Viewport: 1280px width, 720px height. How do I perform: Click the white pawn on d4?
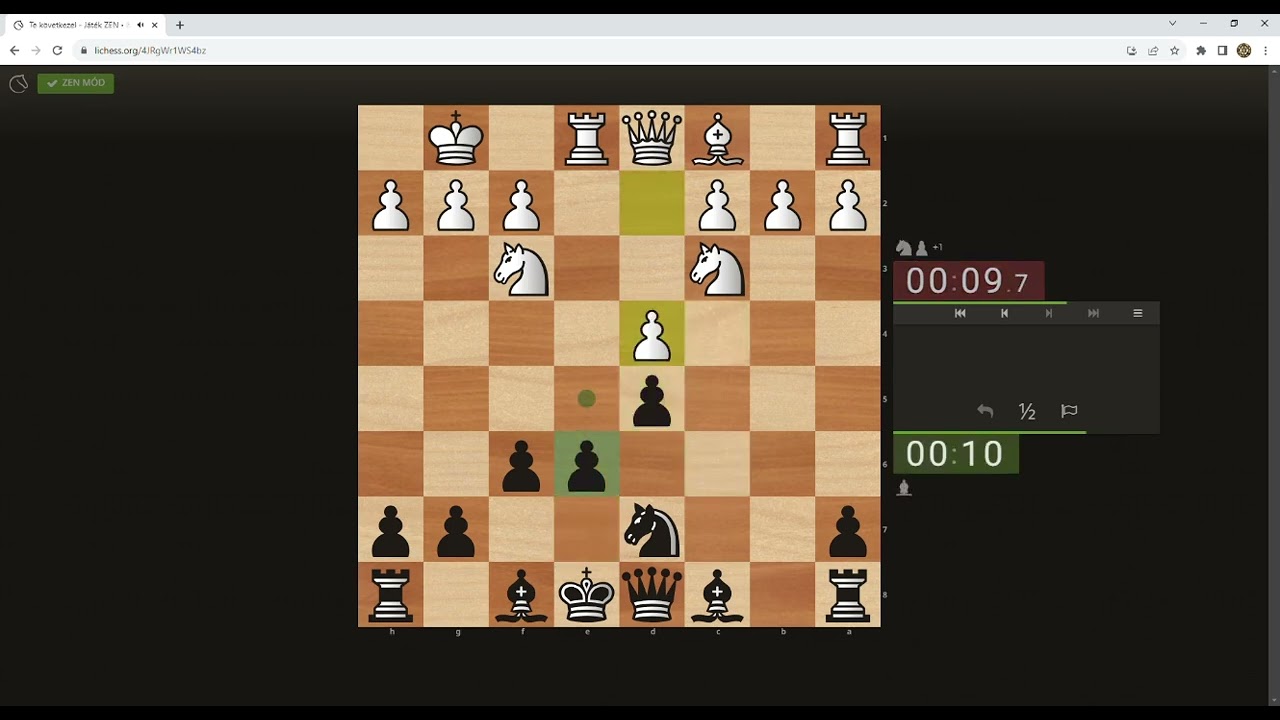[x=652, y=334]
